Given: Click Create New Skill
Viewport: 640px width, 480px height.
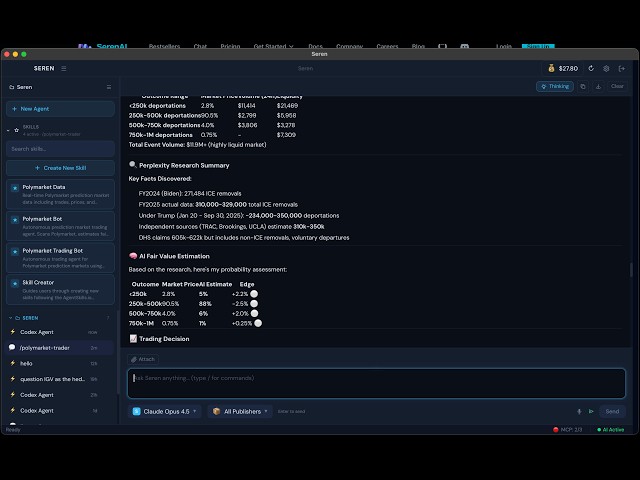Looking at the screenshot, I should pos(60,168).
